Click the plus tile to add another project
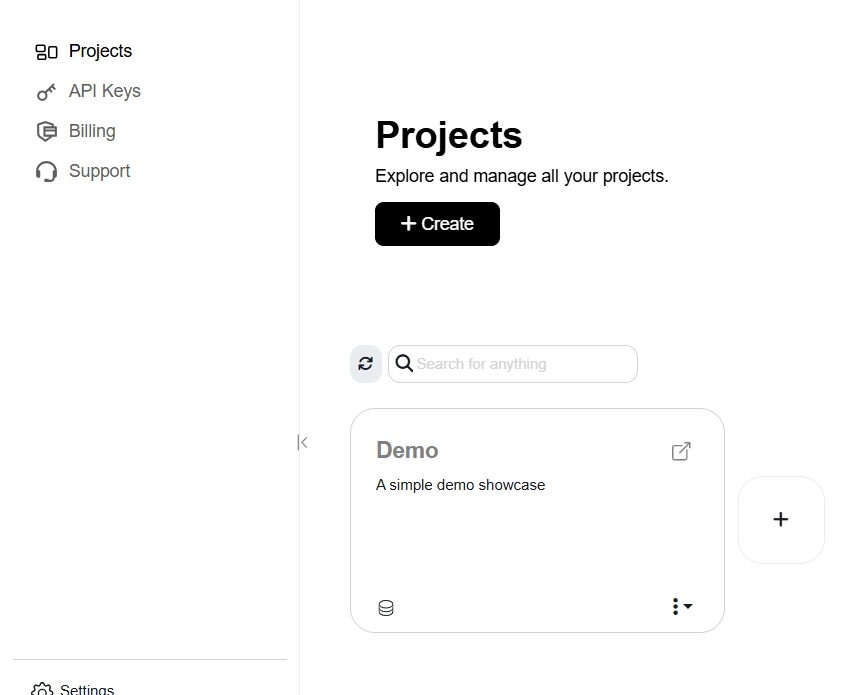The height and width of the screenshot is (695, 858). [781, 520]
